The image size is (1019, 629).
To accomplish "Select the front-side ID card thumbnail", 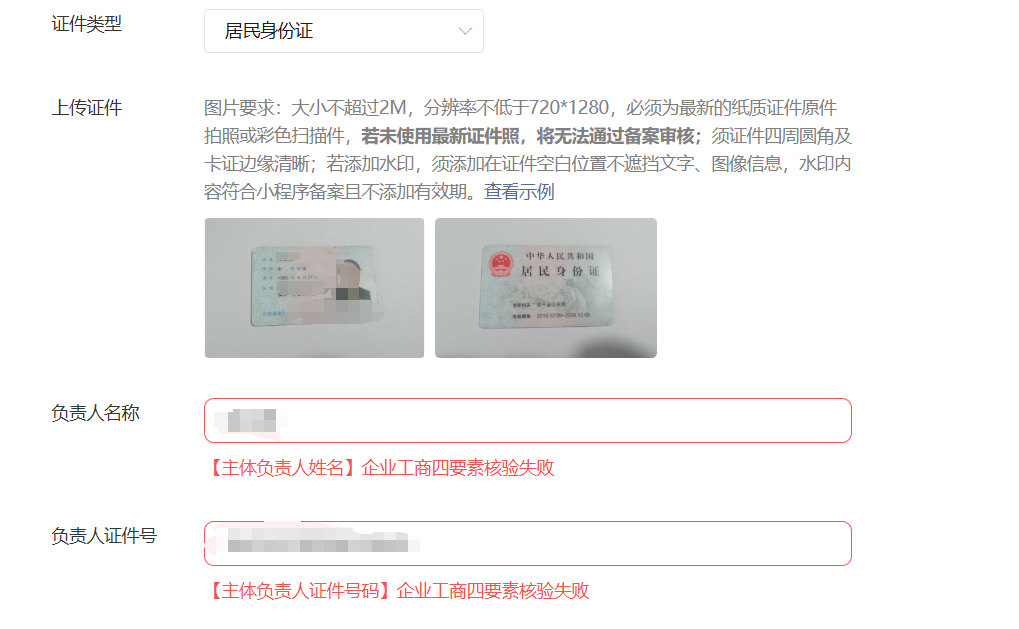I will [x=315, y=288].
